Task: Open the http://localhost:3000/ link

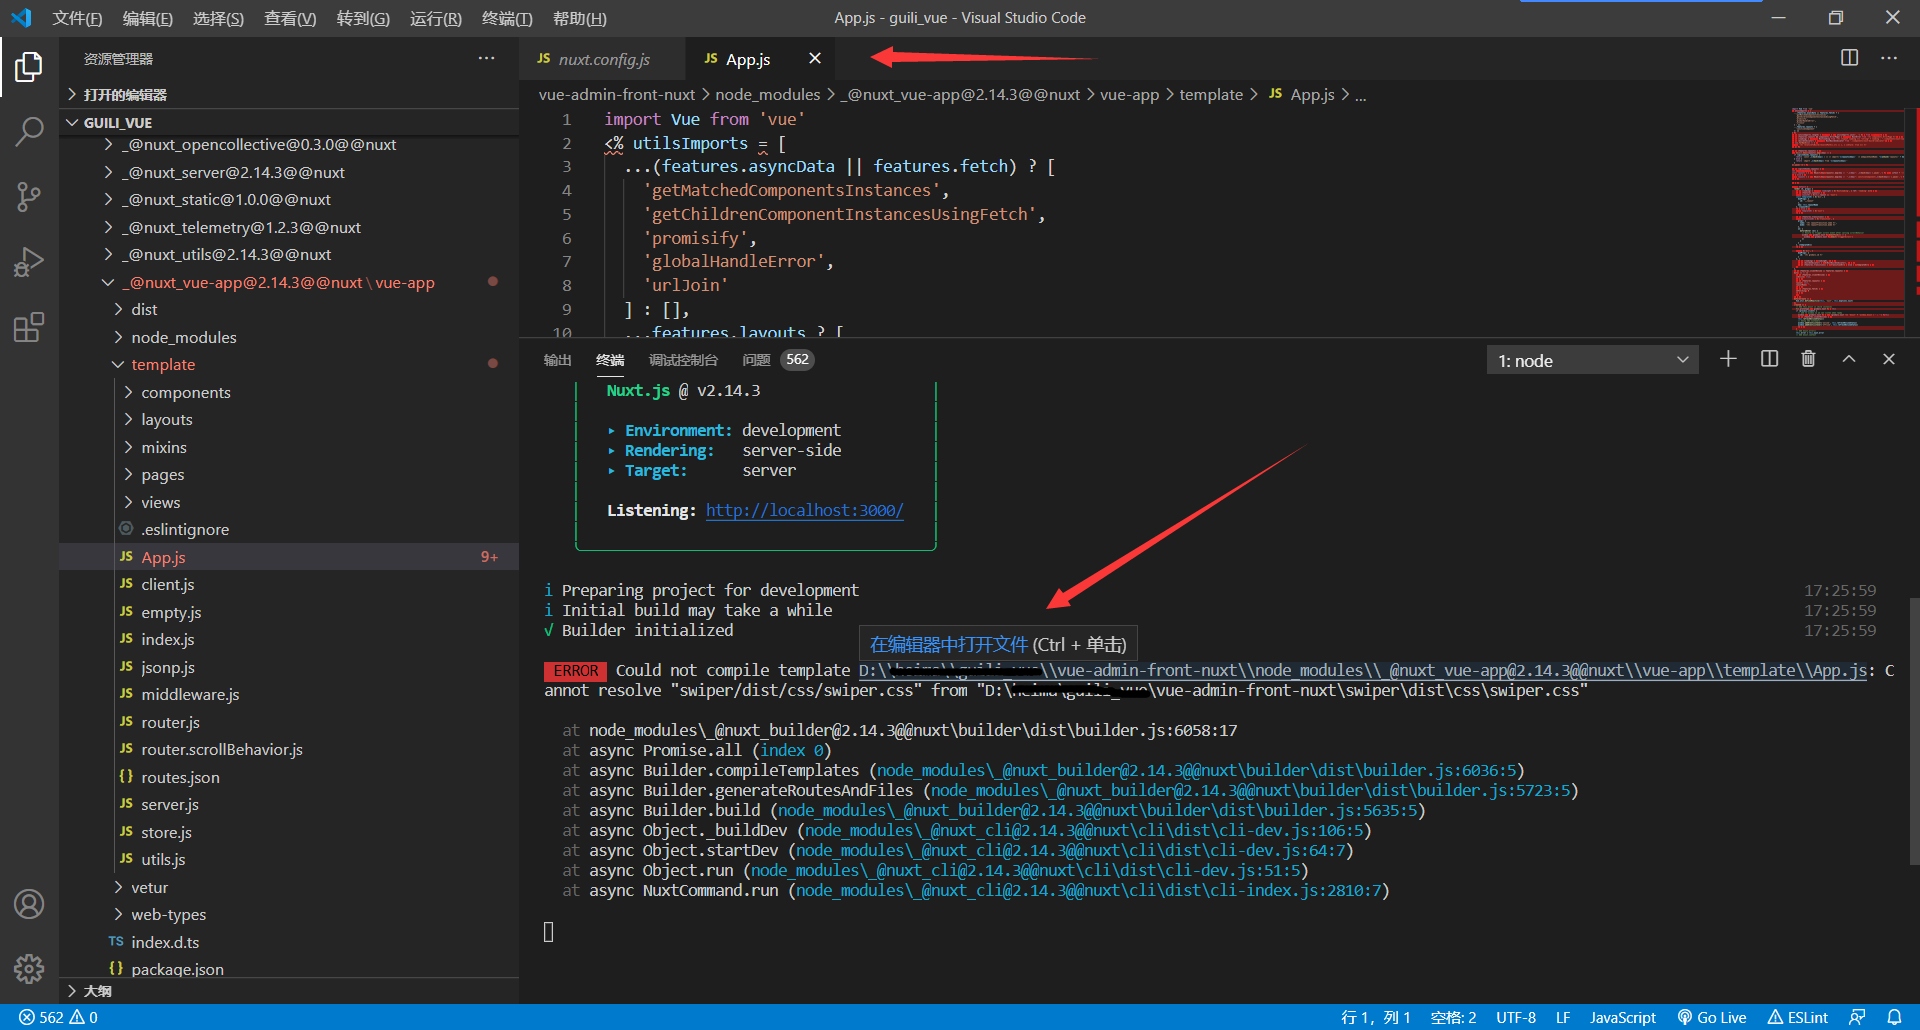Action: pos(804,510)
